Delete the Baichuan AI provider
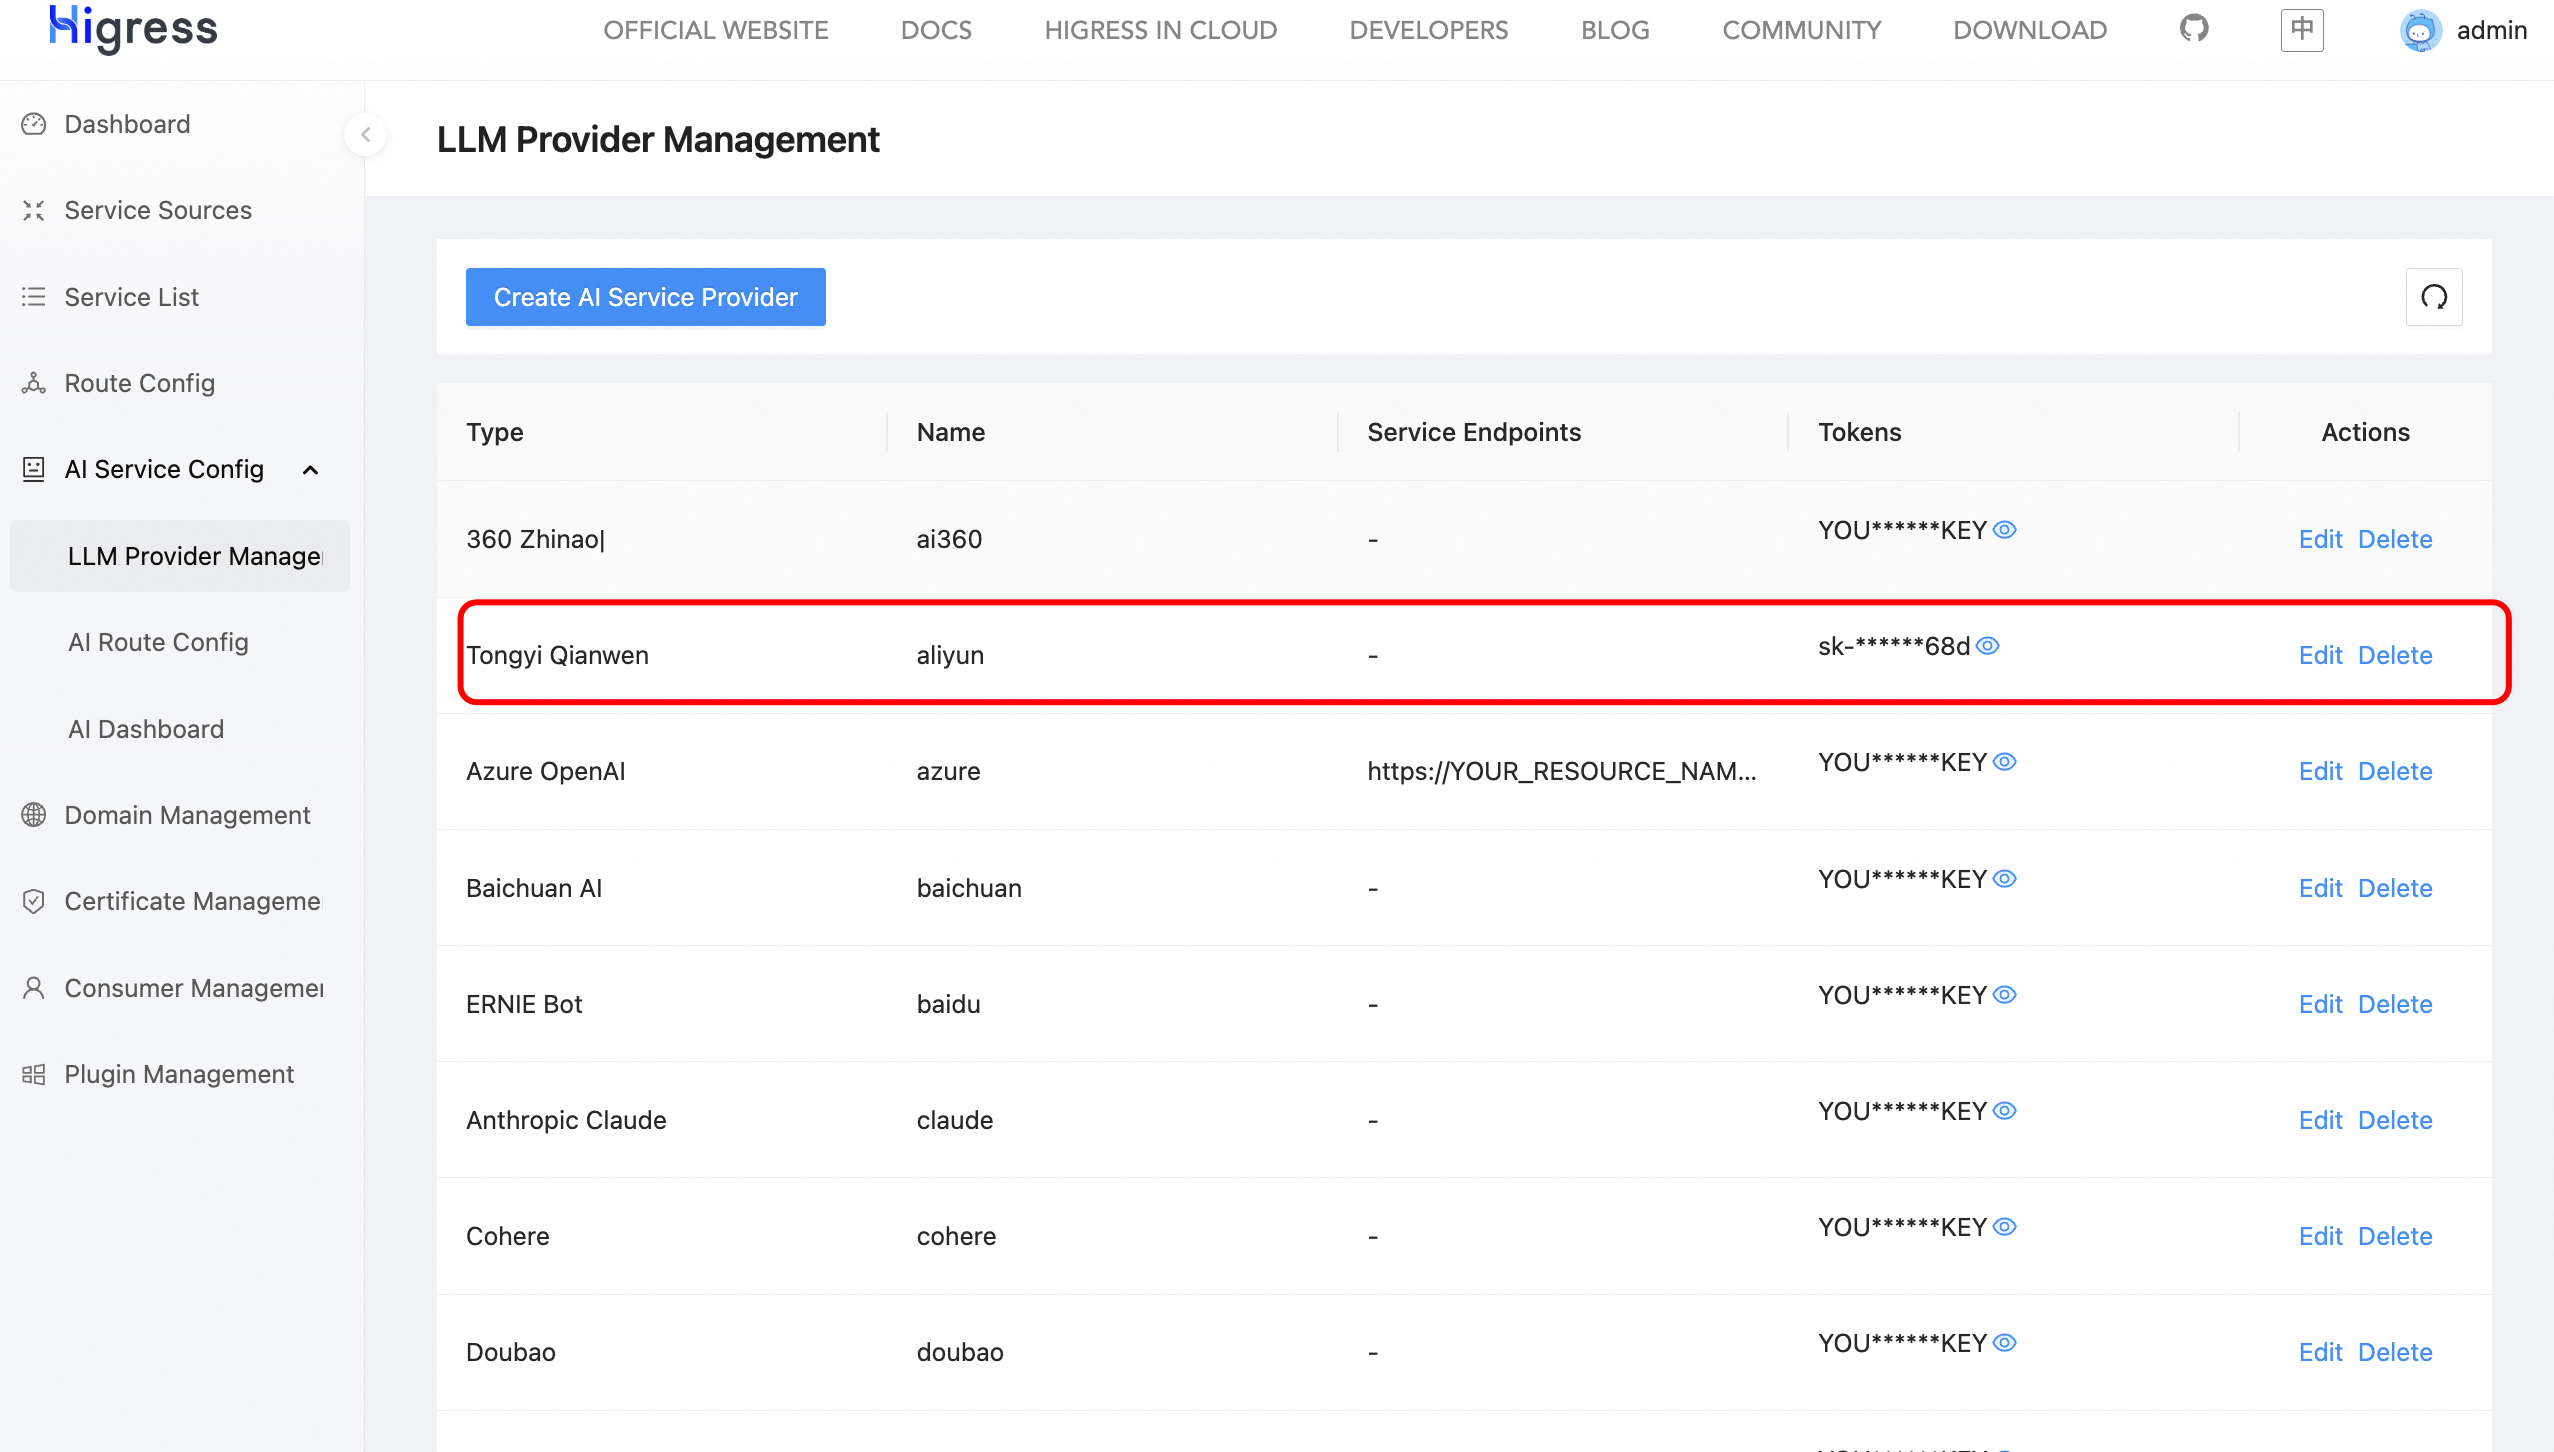Viewport: 2554px width, 1452px height. (x=2394, y=888)
